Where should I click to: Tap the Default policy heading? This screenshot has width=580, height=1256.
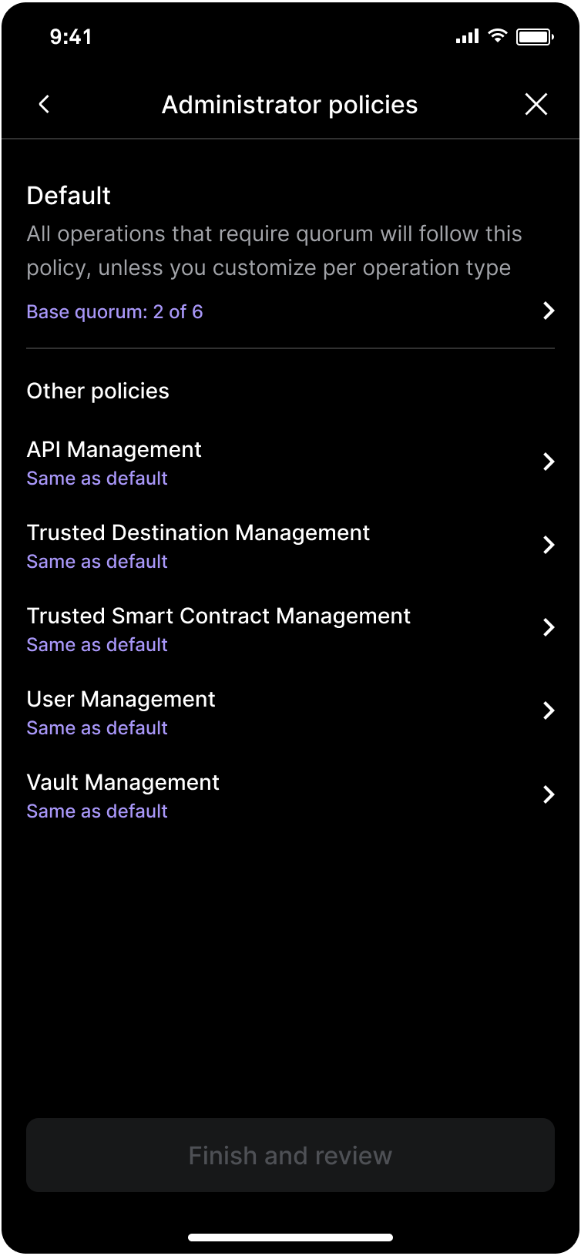point(68,196)
